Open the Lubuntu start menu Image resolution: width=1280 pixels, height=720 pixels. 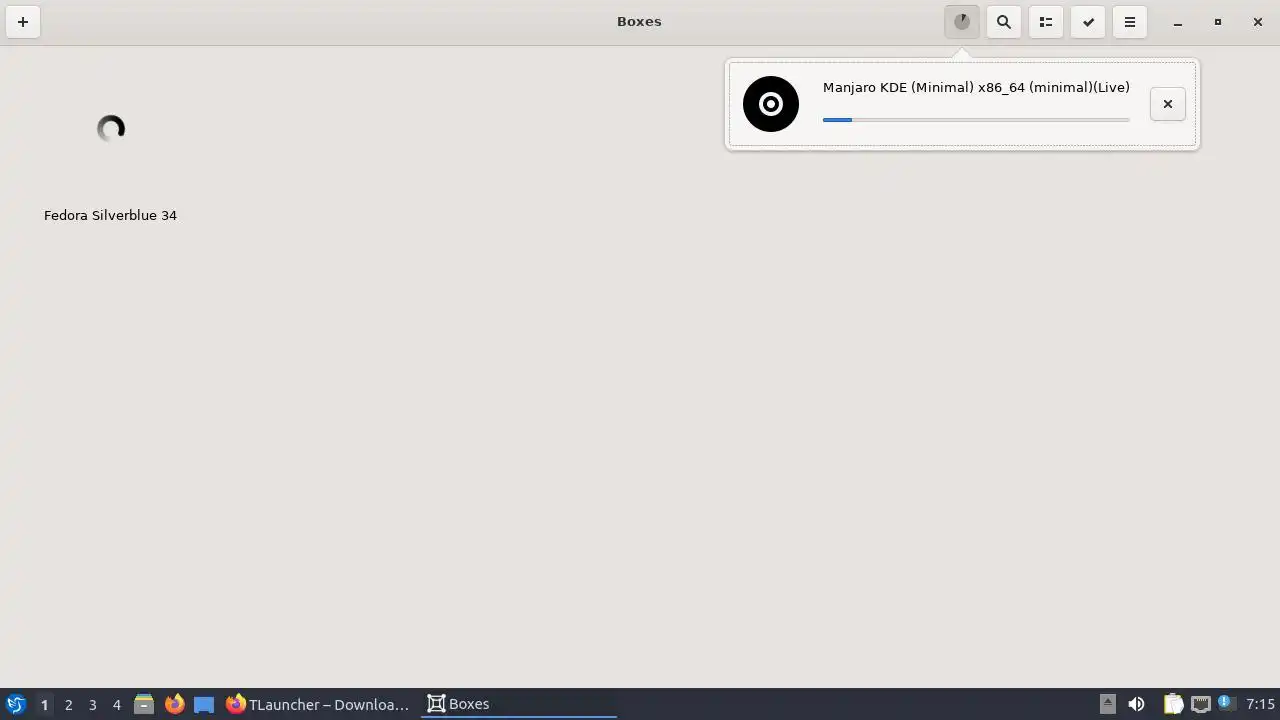(16, 704)
